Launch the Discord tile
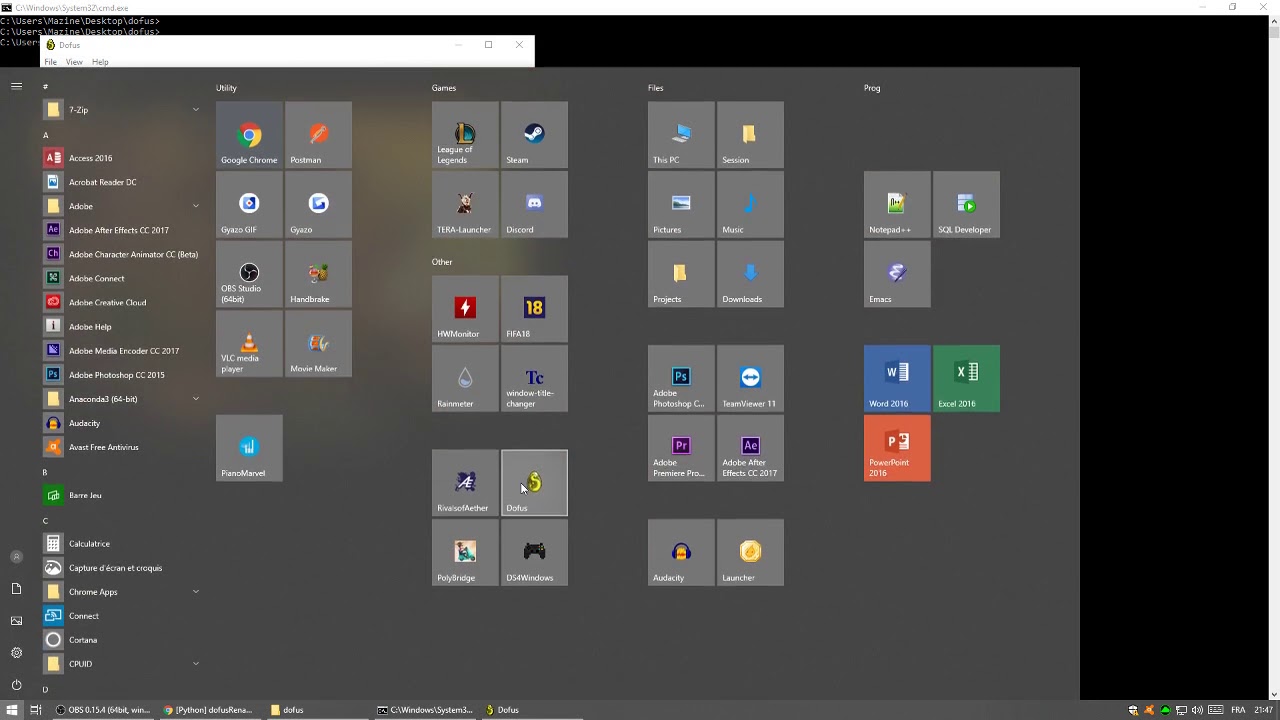This screenshot has height=720, width=1280. tap(534, 205)
